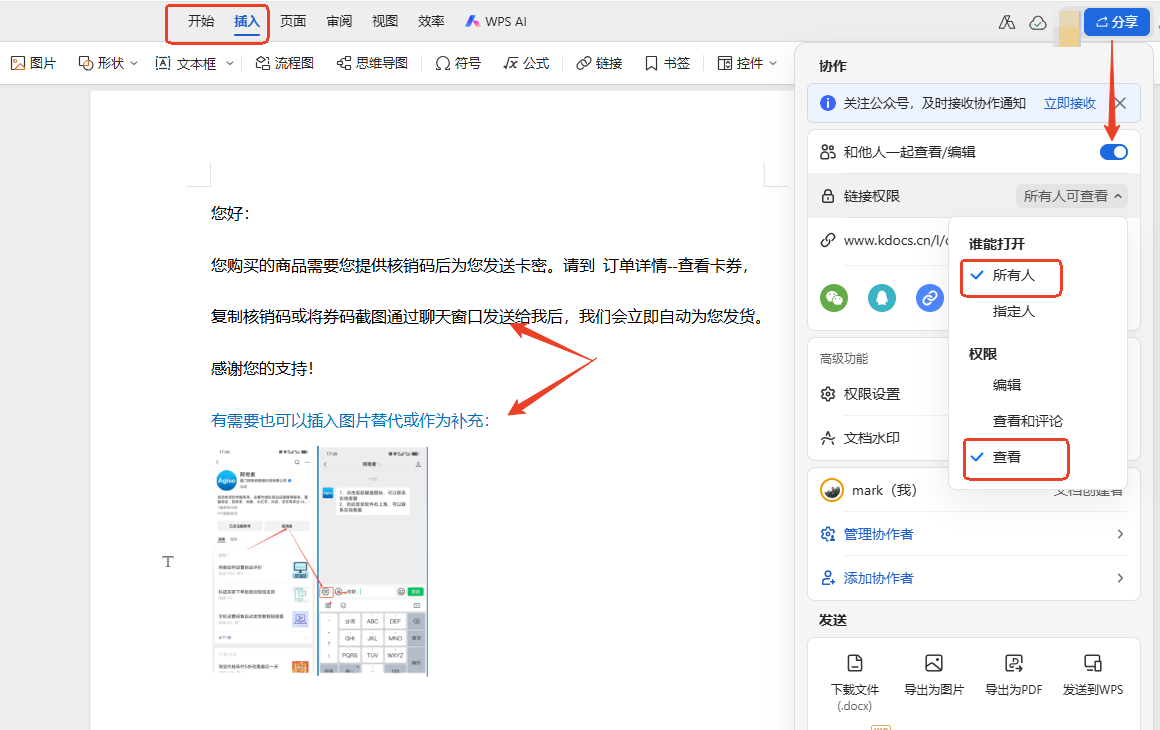Viewport: 1160px width, 730px height.
Task: Click 导出为PDF export icon
Action: coord(1013,675)
